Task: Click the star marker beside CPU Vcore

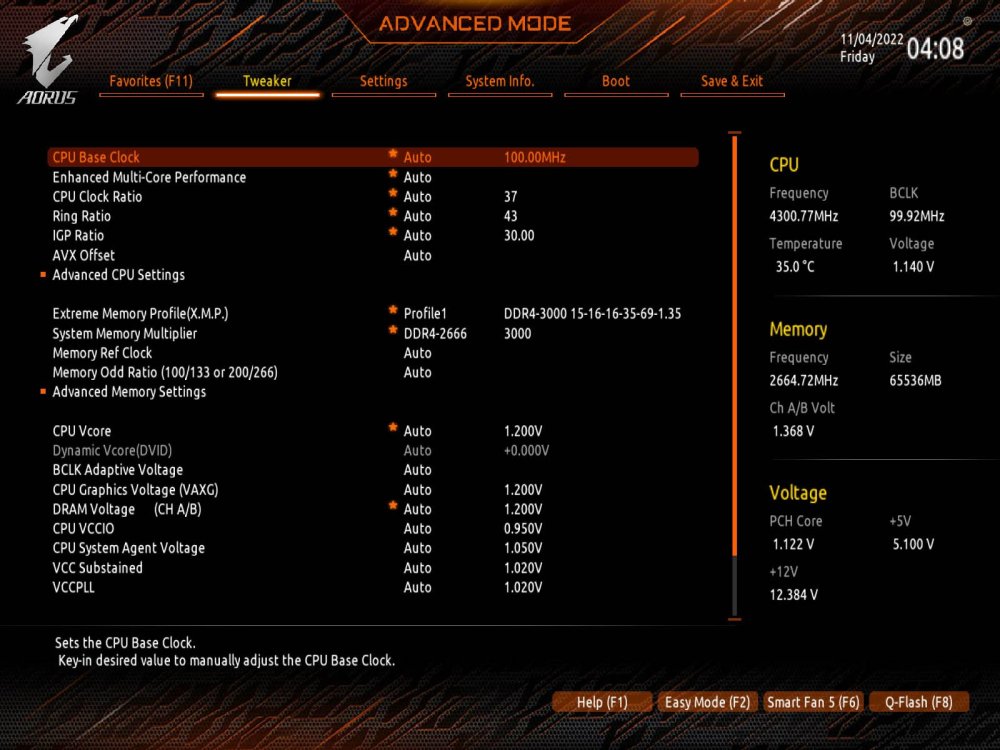Action: 393,428
